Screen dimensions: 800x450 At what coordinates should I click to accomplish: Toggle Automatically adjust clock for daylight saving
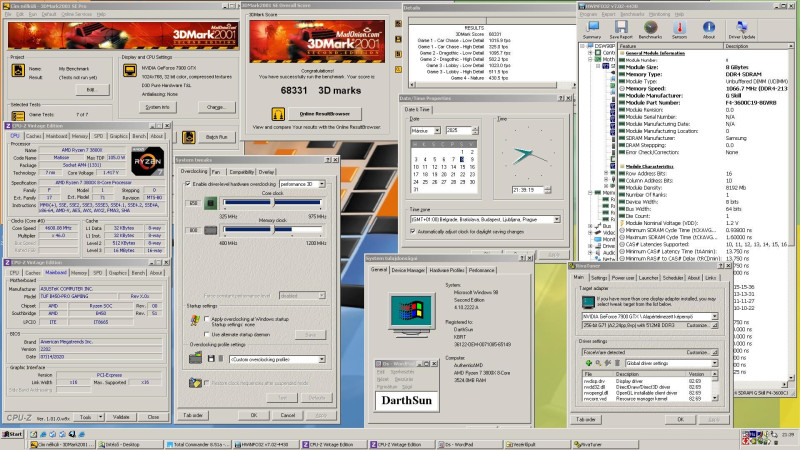(x=413, y=232)
